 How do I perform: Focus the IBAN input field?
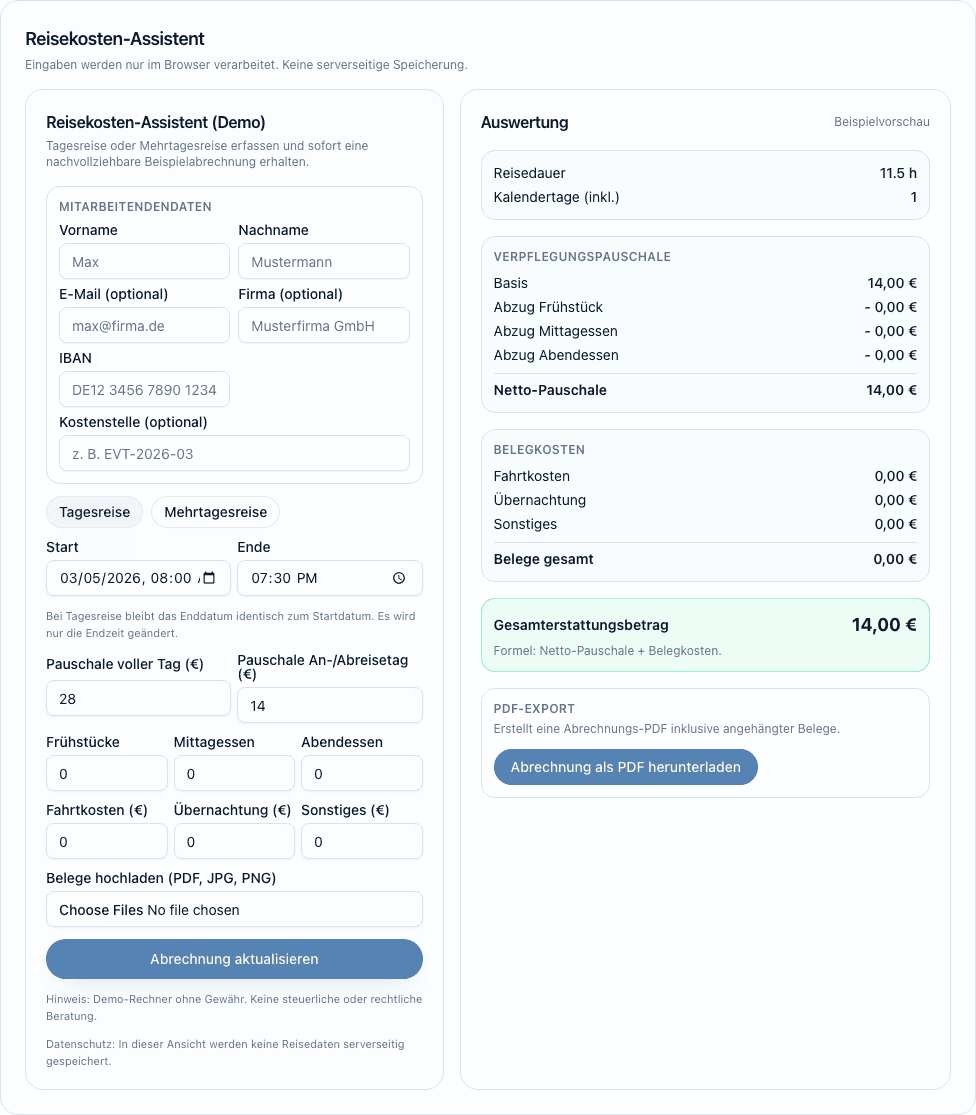tap(144, 390)
